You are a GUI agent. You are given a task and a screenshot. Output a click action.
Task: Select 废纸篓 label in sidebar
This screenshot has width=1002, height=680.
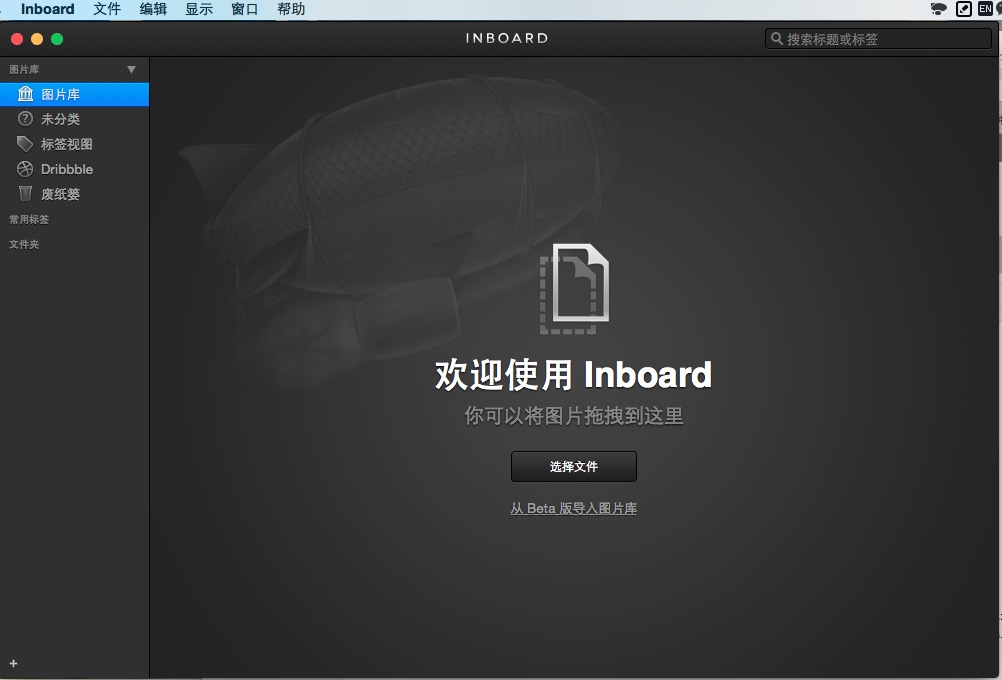tap(60, 194)
